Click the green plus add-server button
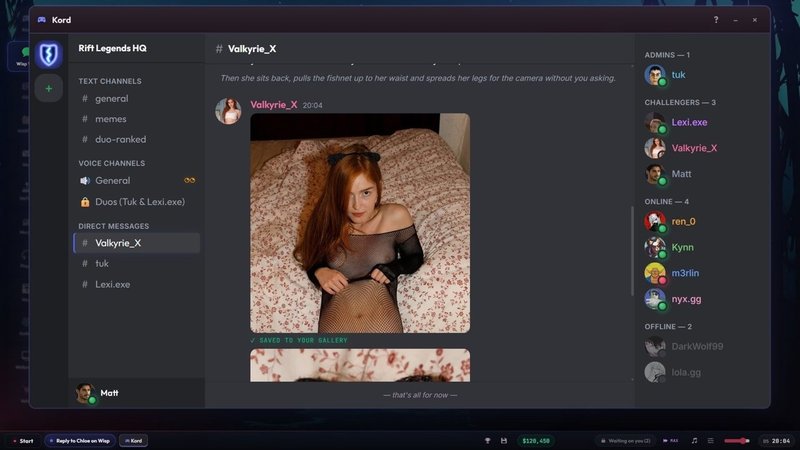The height and width of the screenshot is (450, 800). 49,88
